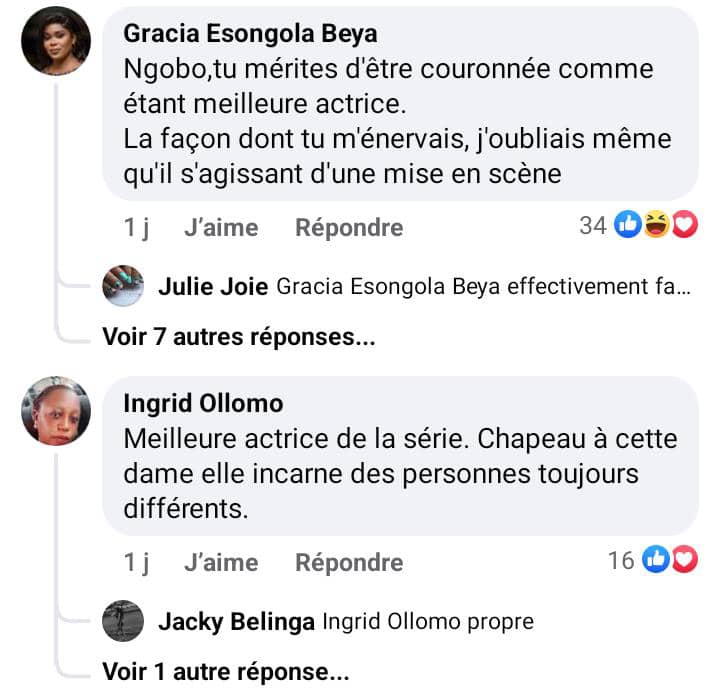The width and height of the screenshot is (720, 700).
Task: Click the laughing reaction on Gracia's comment
Action: [657, 226]
